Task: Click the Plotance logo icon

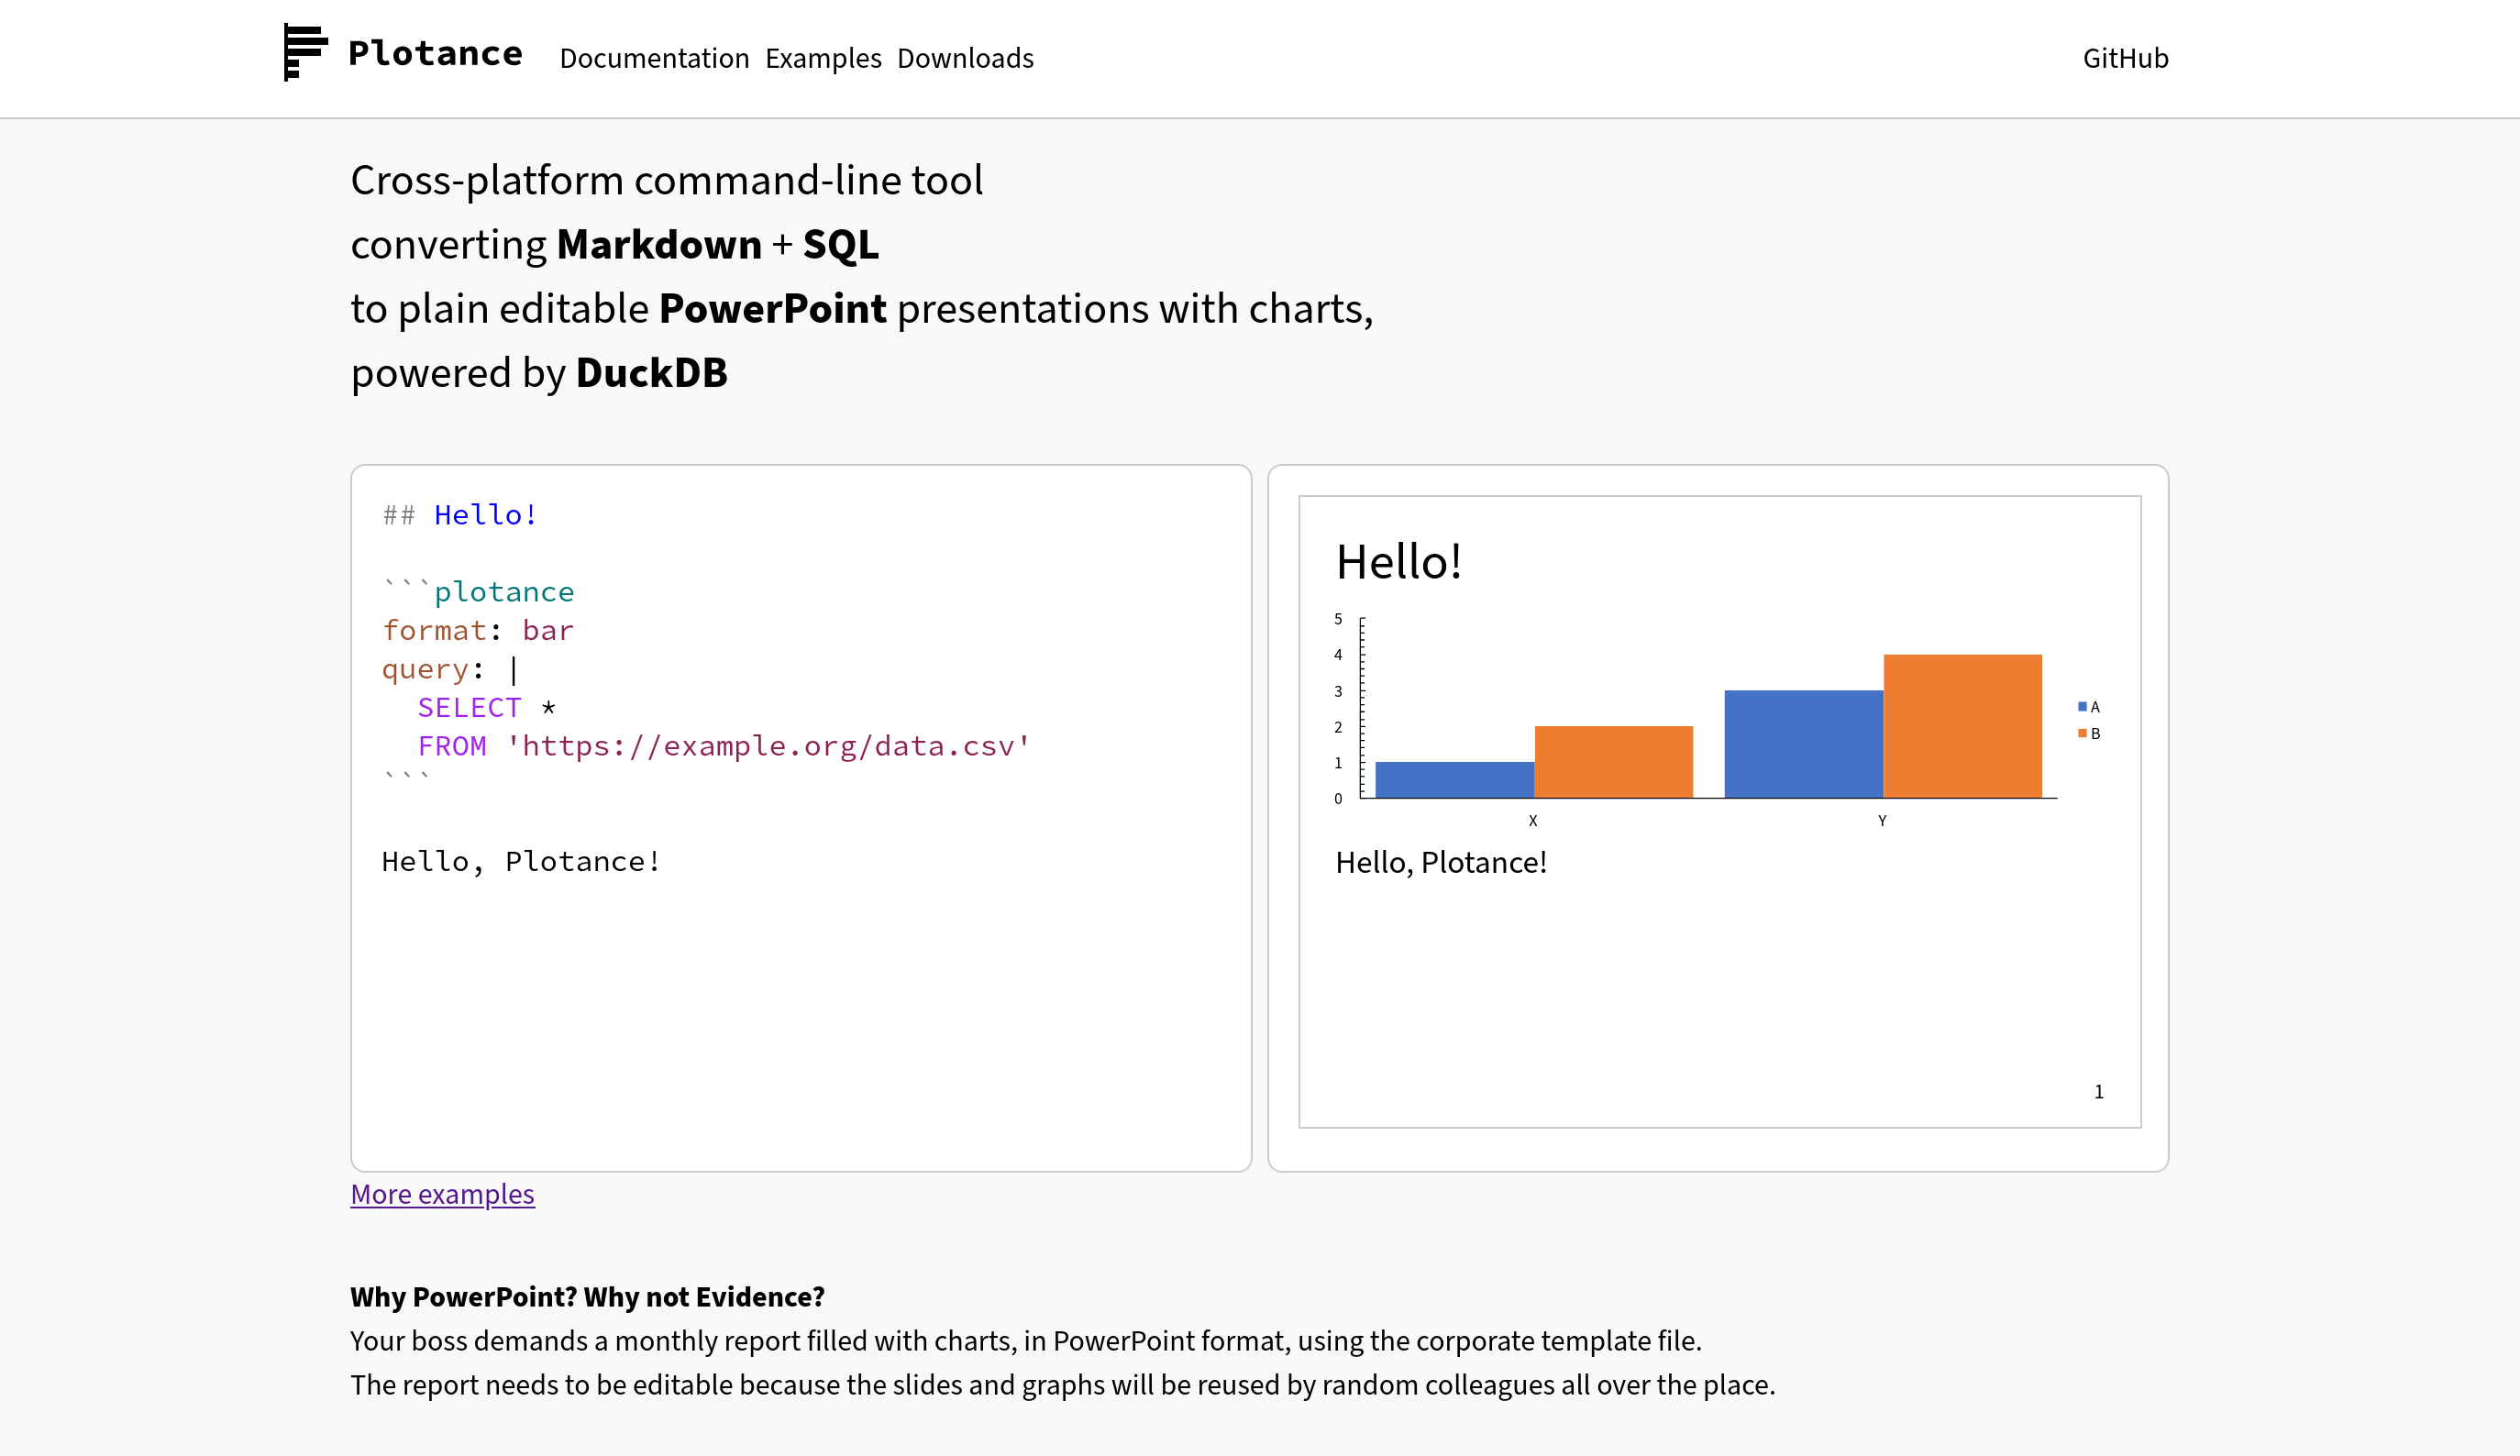Action: coord(306,52)
